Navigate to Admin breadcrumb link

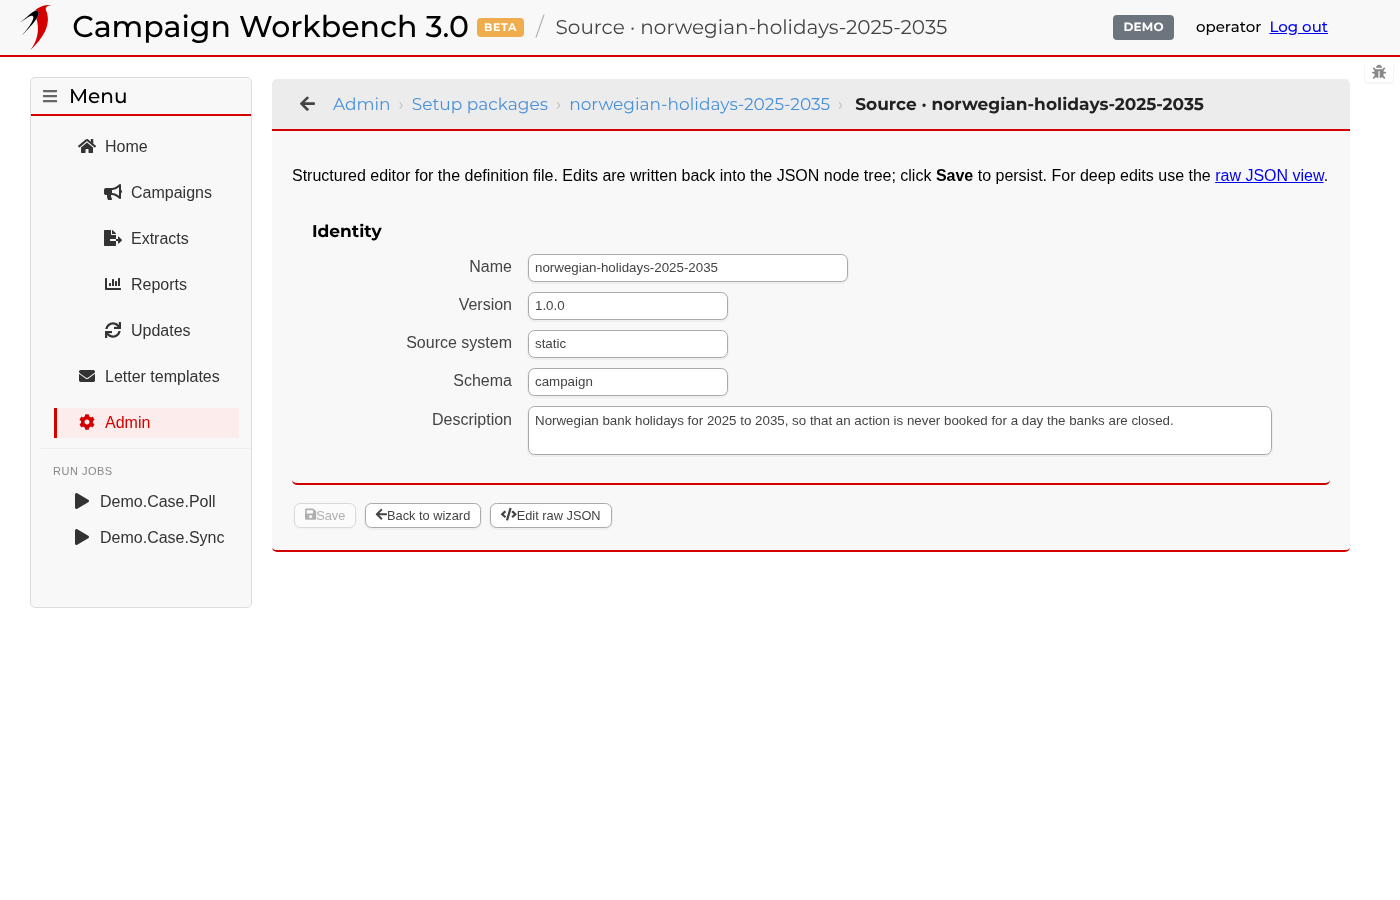click(x=361, y=104)
